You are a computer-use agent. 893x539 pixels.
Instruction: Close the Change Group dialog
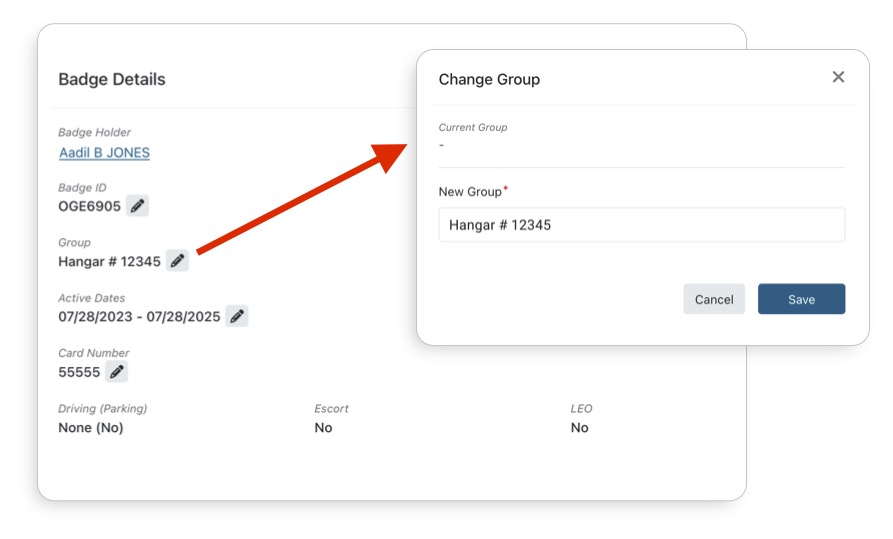(x=838, y=77)
